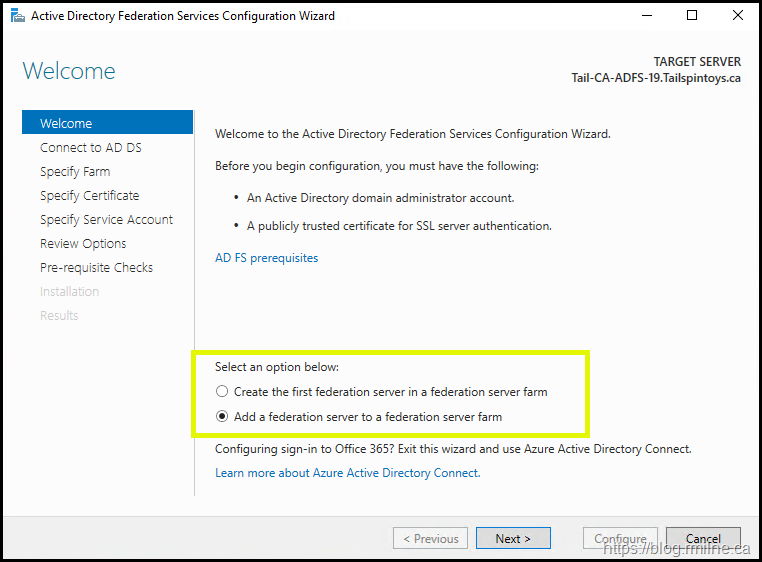This screenshot has height=562, width=762.
Task: Open the Welcome step in sidebar
Action: tap(66, 124)
